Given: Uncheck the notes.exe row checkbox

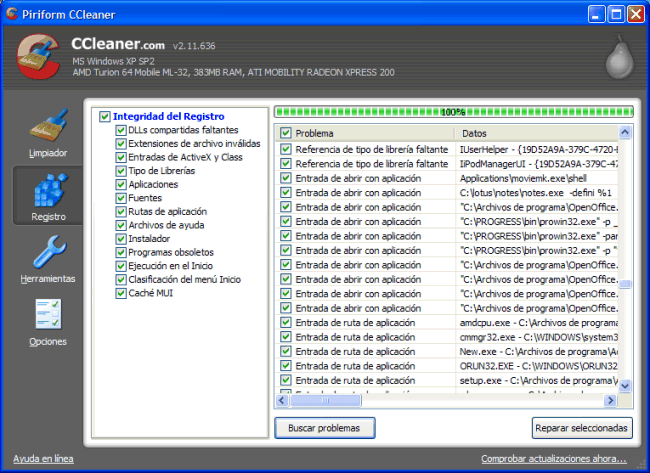Looking at the screenshot, I should 286,193.
